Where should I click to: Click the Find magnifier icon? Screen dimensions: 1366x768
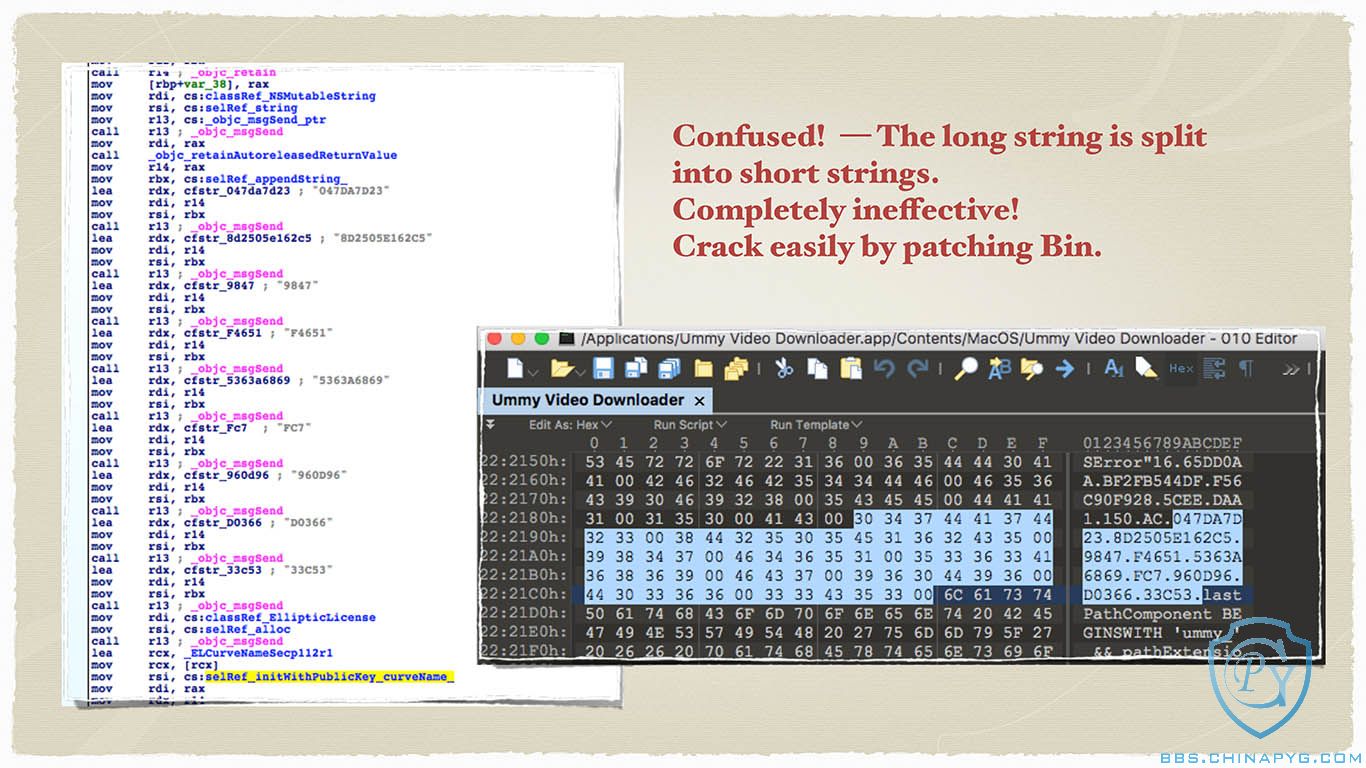pos(966,369)
